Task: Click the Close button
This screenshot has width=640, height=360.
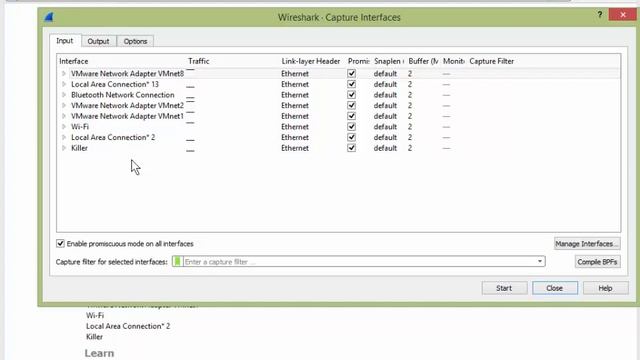Action: [555, 288]
